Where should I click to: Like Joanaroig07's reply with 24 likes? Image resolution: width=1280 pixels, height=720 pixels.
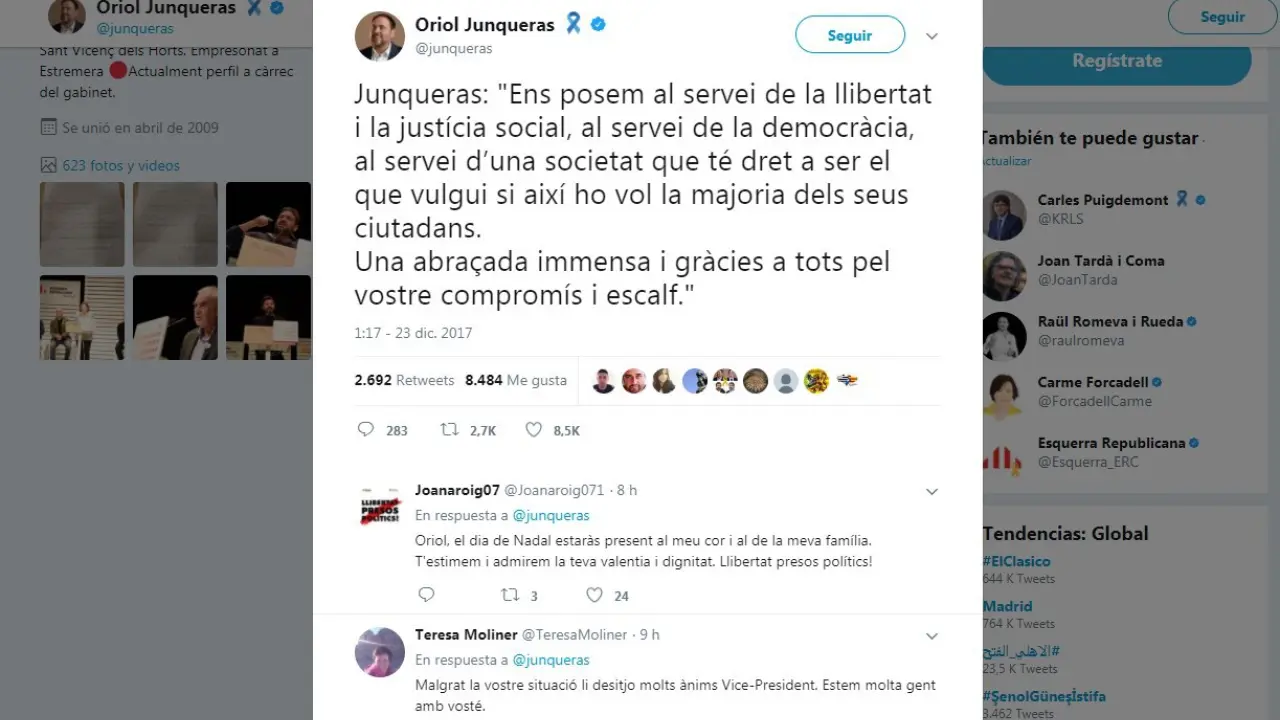click(594, 595)
